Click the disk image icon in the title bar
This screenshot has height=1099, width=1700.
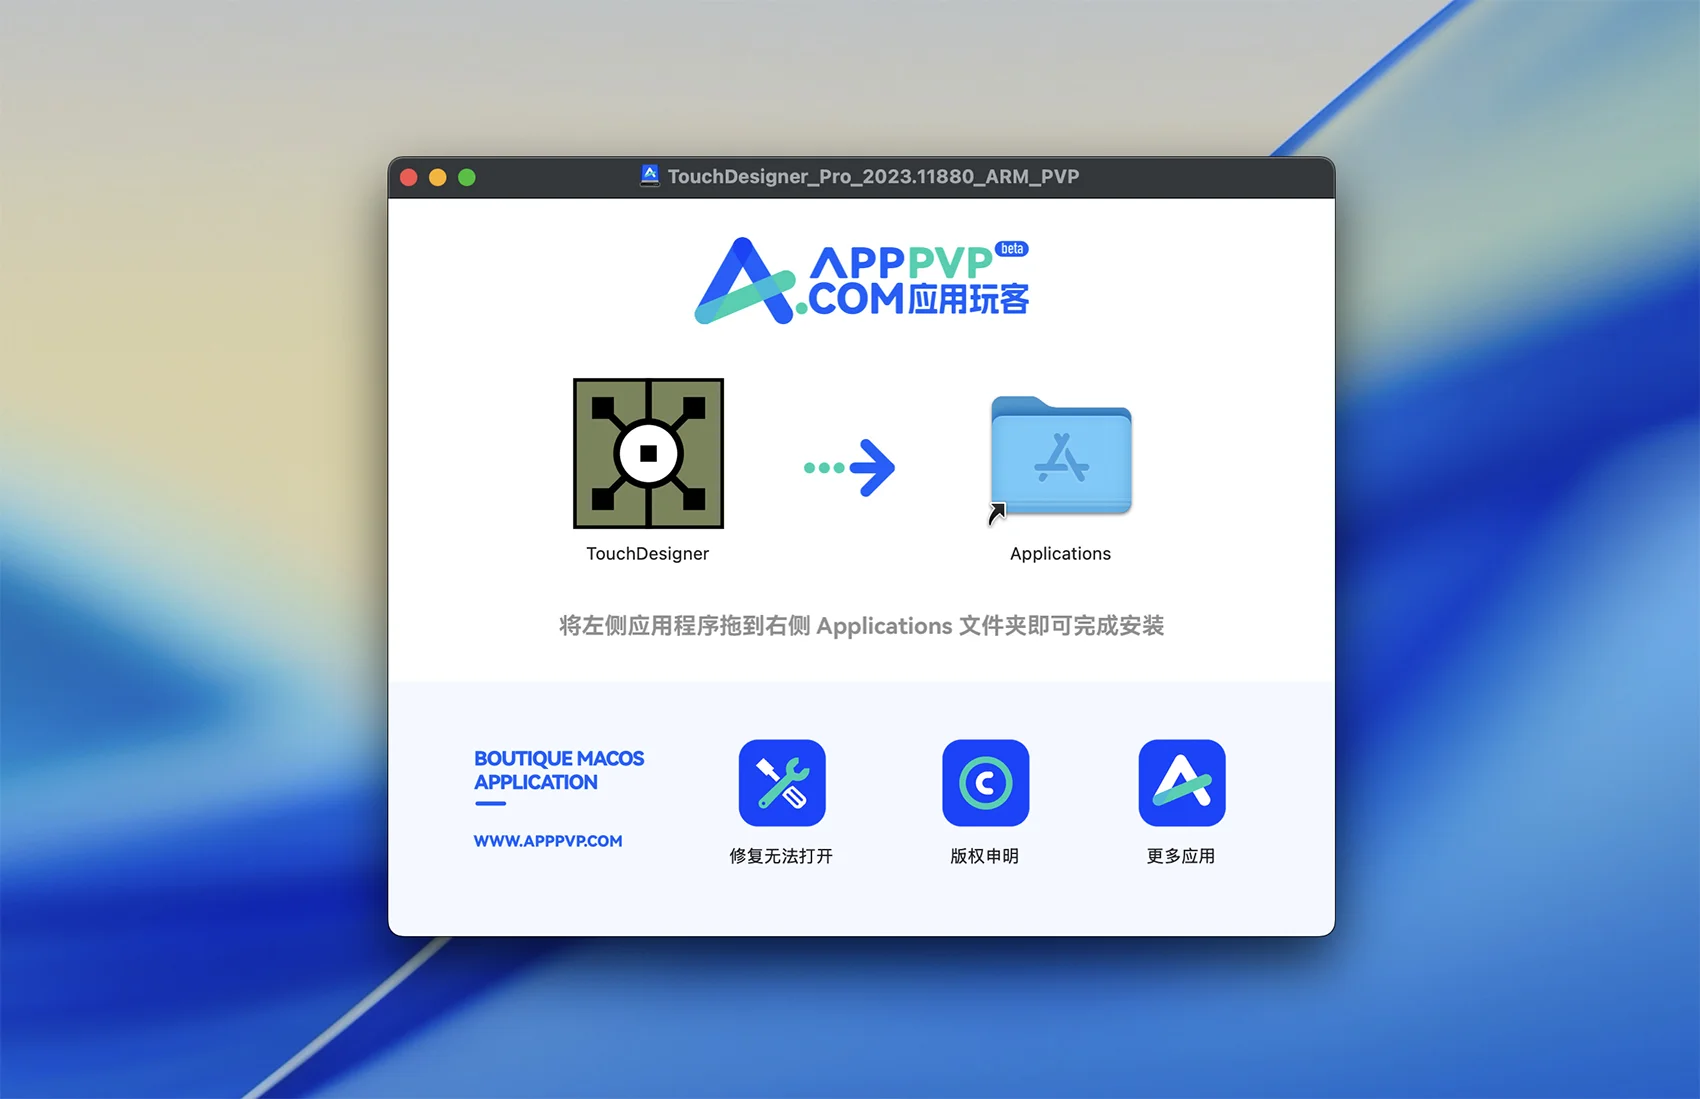(650, 176)
